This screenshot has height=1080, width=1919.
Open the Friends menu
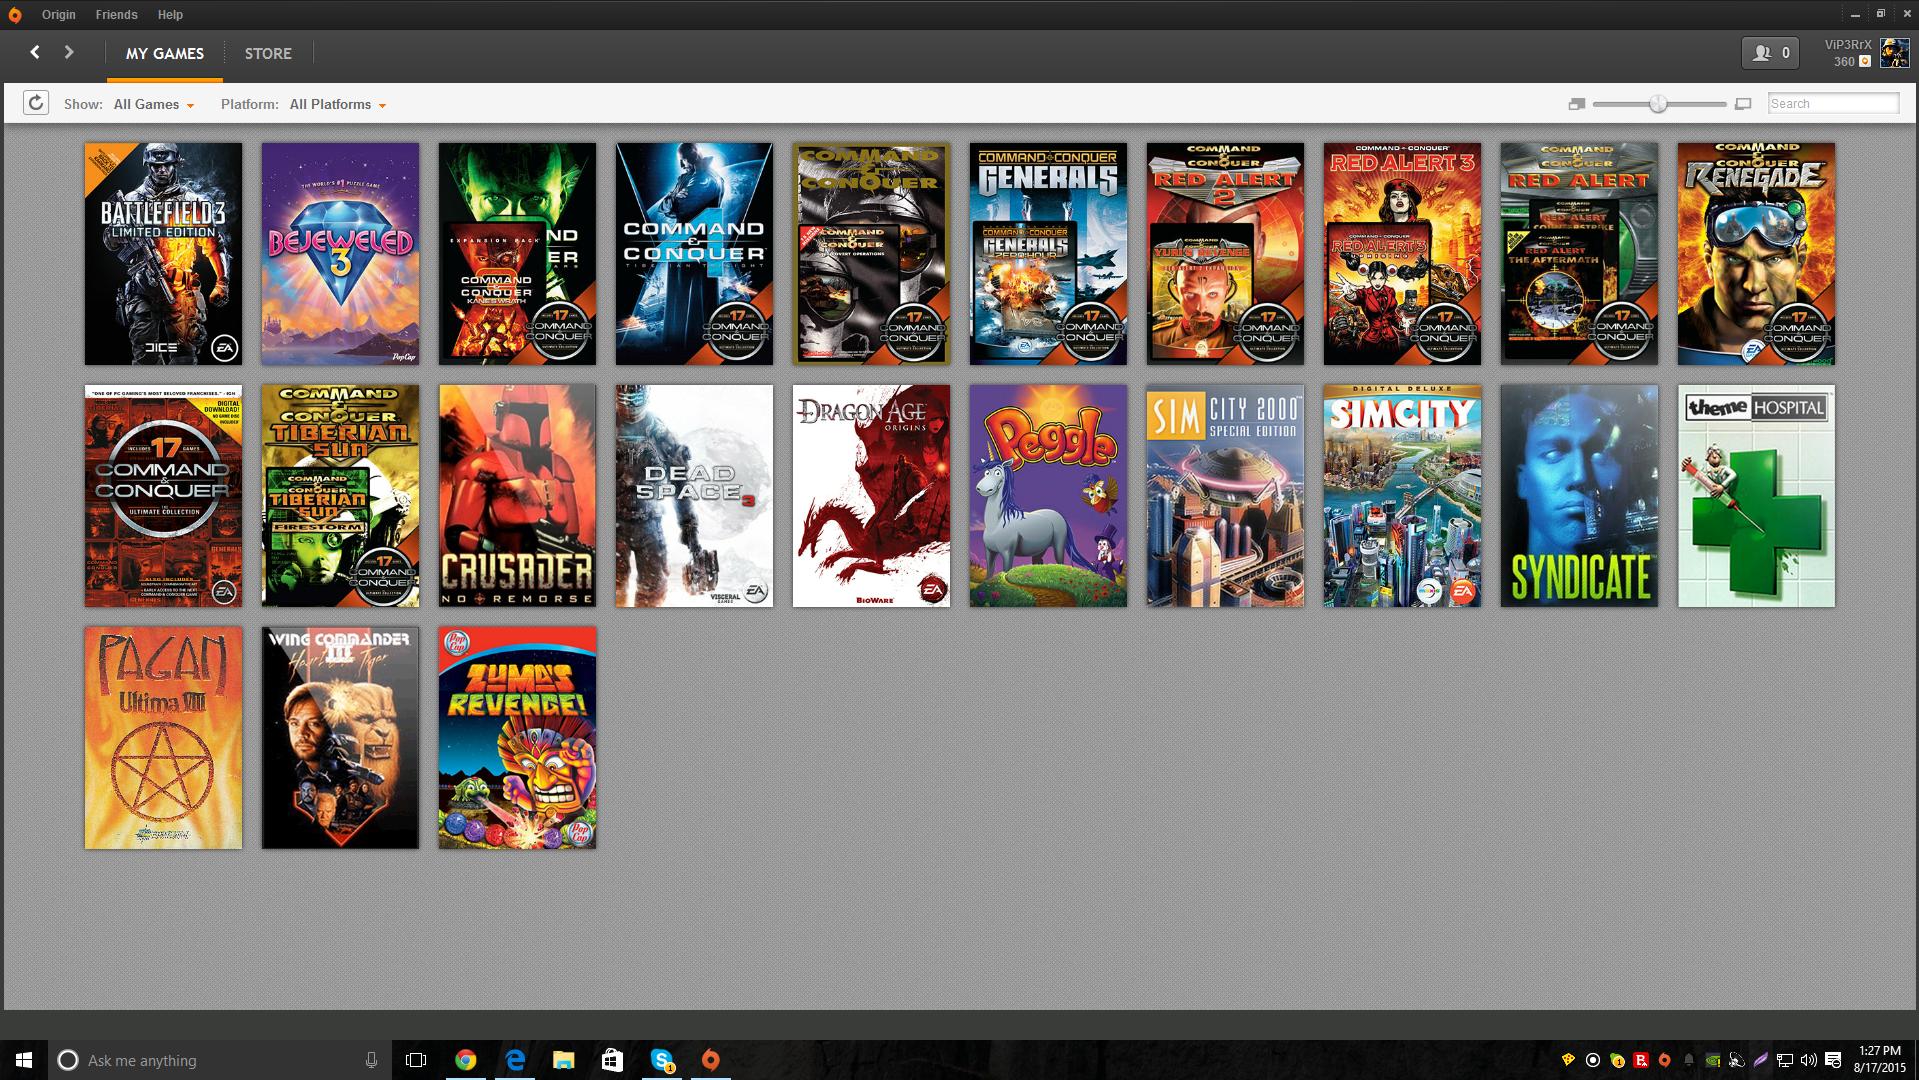click(116, 15)
